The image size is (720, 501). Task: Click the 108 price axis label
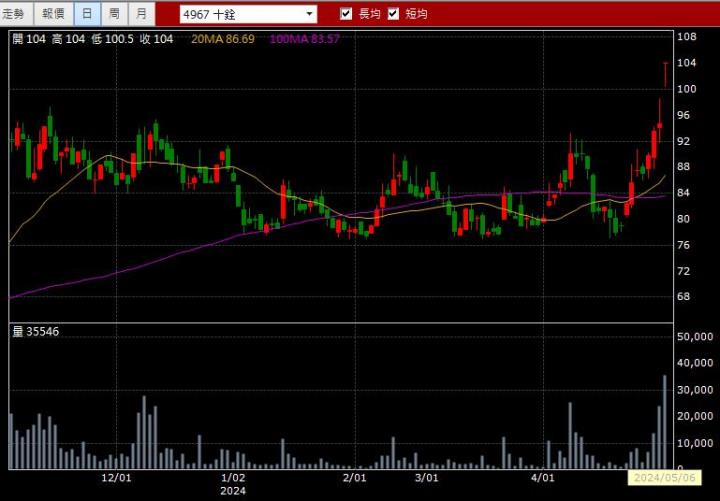tap(686, 37)
